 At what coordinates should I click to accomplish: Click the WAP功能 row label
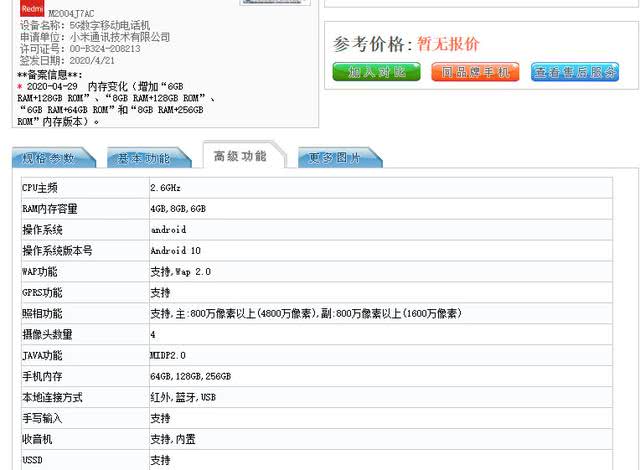click(x=40, y=272)
